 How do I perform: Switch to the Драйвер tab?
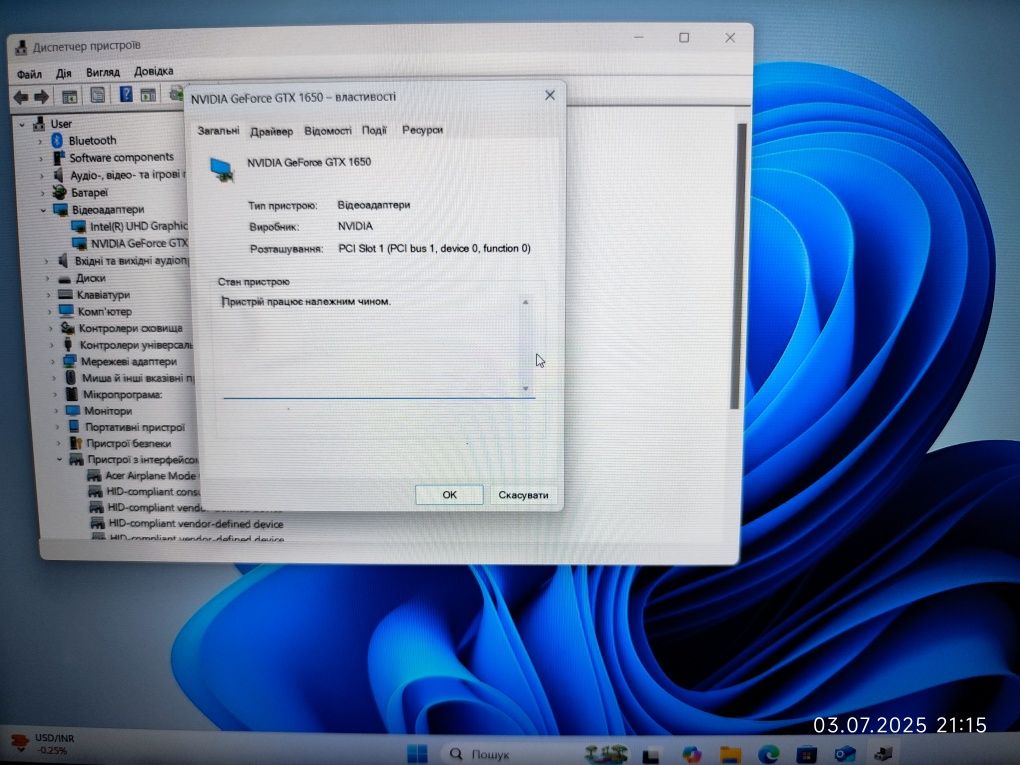coord(271,131)
